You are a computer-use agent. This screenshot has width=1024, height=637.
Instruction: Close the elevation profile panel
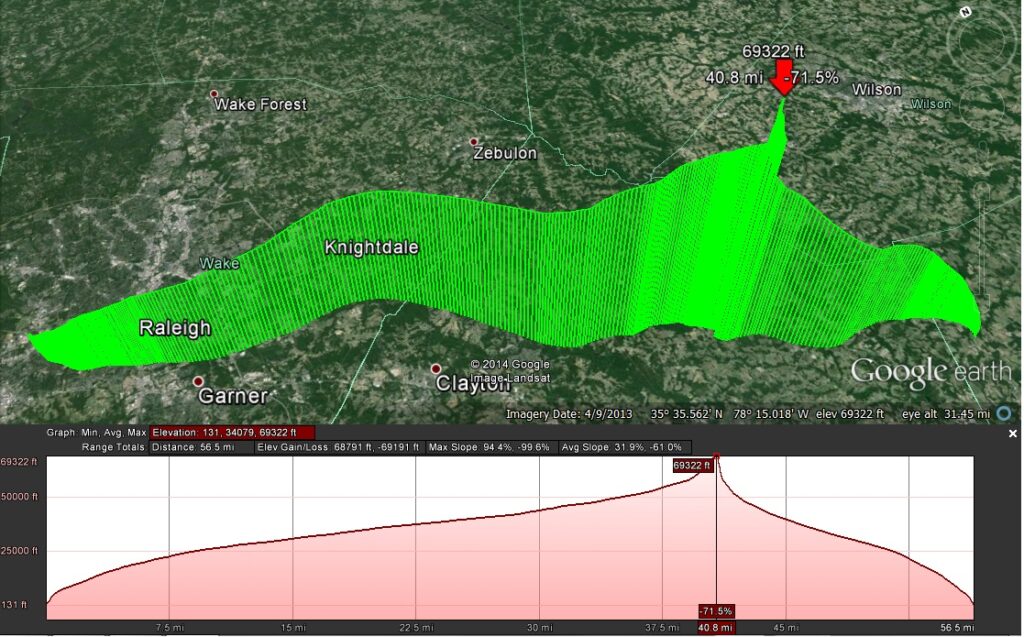click(1012, 434)
